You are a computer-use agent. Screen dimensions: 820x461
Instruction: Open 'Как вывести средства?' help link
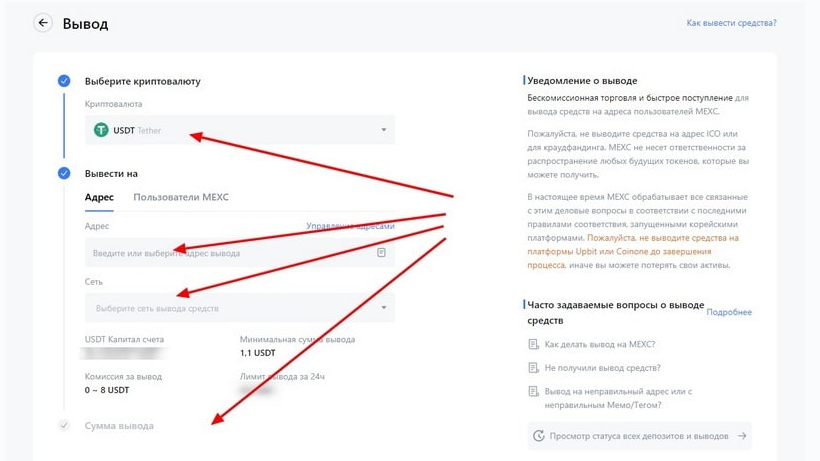[731, 22]
